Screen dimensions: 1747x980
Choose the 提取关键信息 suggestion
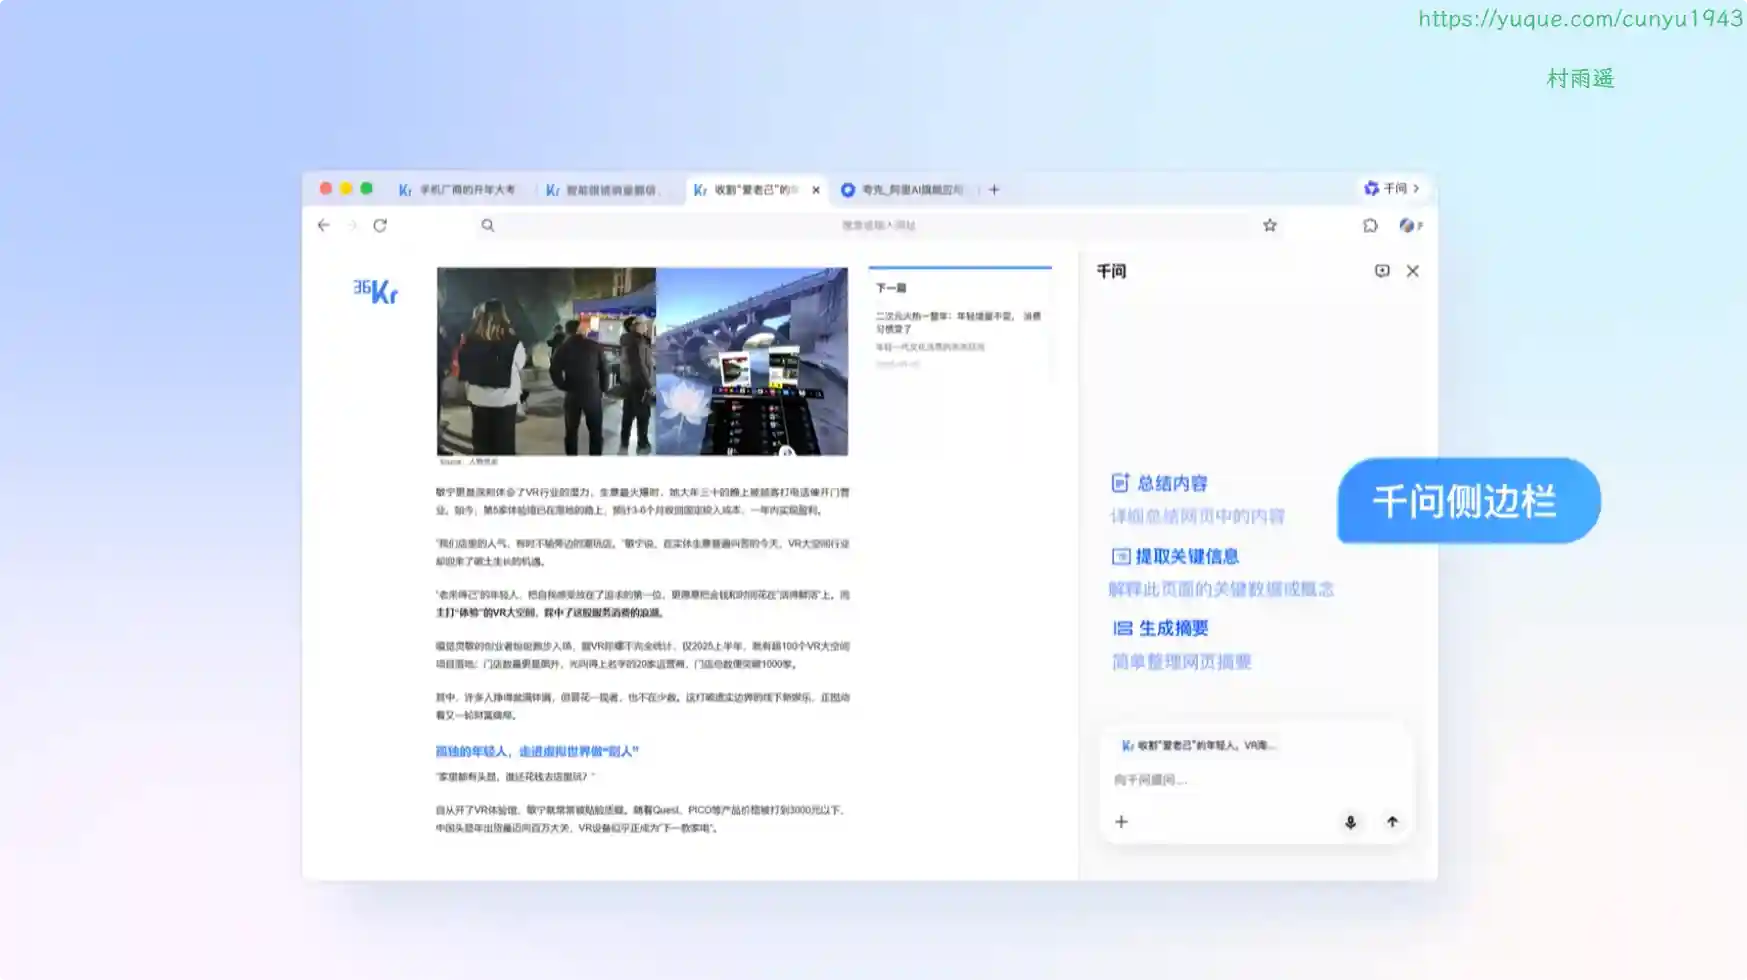point(1186,557)
